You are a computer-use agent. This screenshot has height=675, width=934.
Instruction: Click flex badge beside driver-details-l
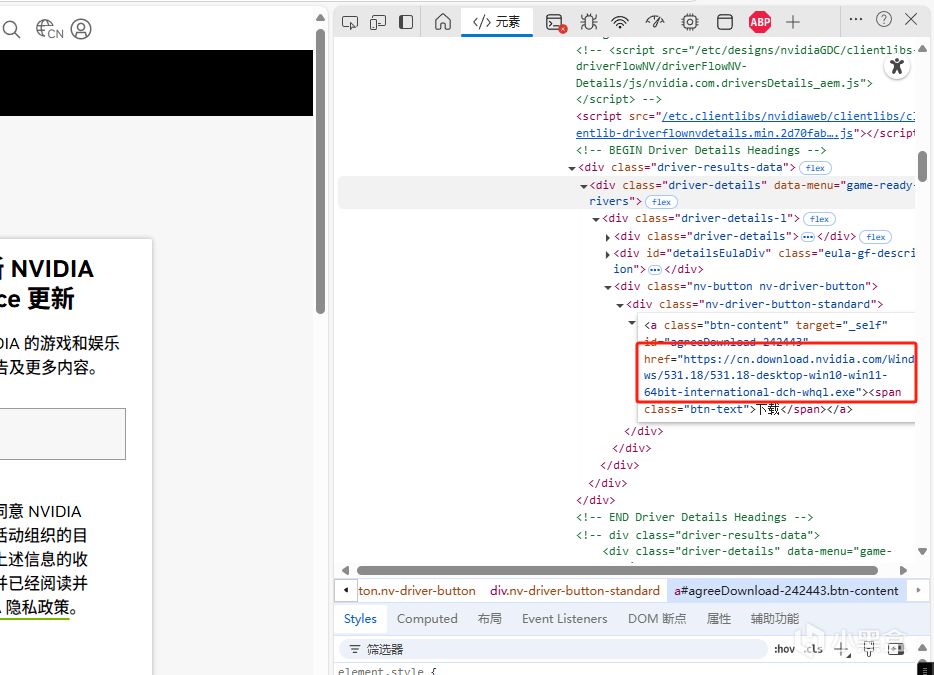coord(819,219)
